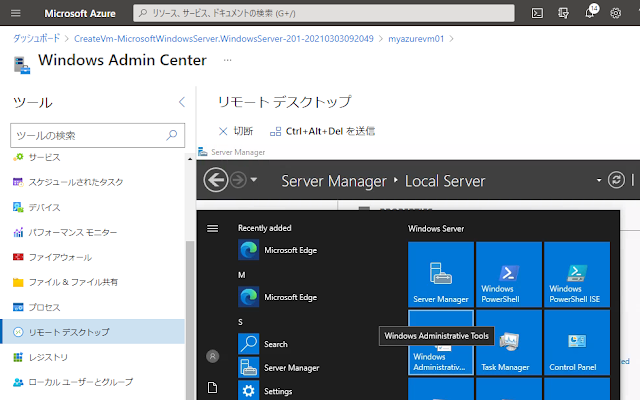The height and width of the screenshot is (400, 640).
Task: Select リモート デスクトップ tool
Action: point(93,332)
